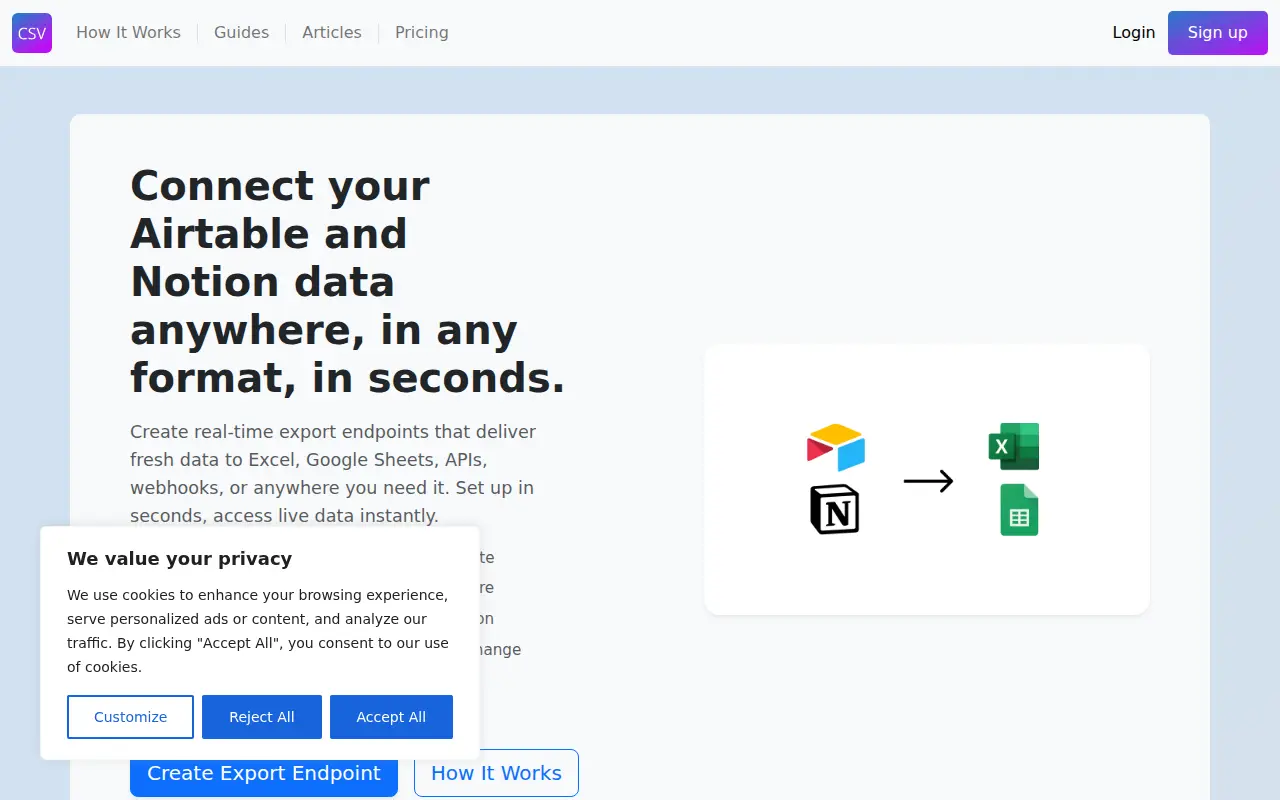The width and height of the screenshot is (1280, 800).
Task: Accept all cookies
Action: (x=391, y=717)
